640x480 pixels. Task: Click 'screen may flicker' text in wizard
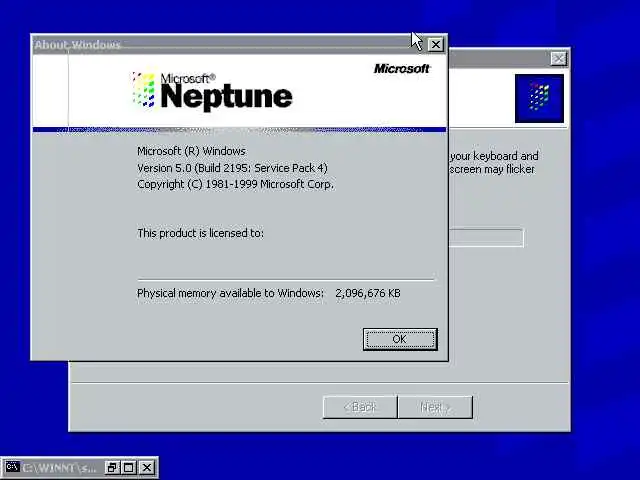tap(492, 169)
